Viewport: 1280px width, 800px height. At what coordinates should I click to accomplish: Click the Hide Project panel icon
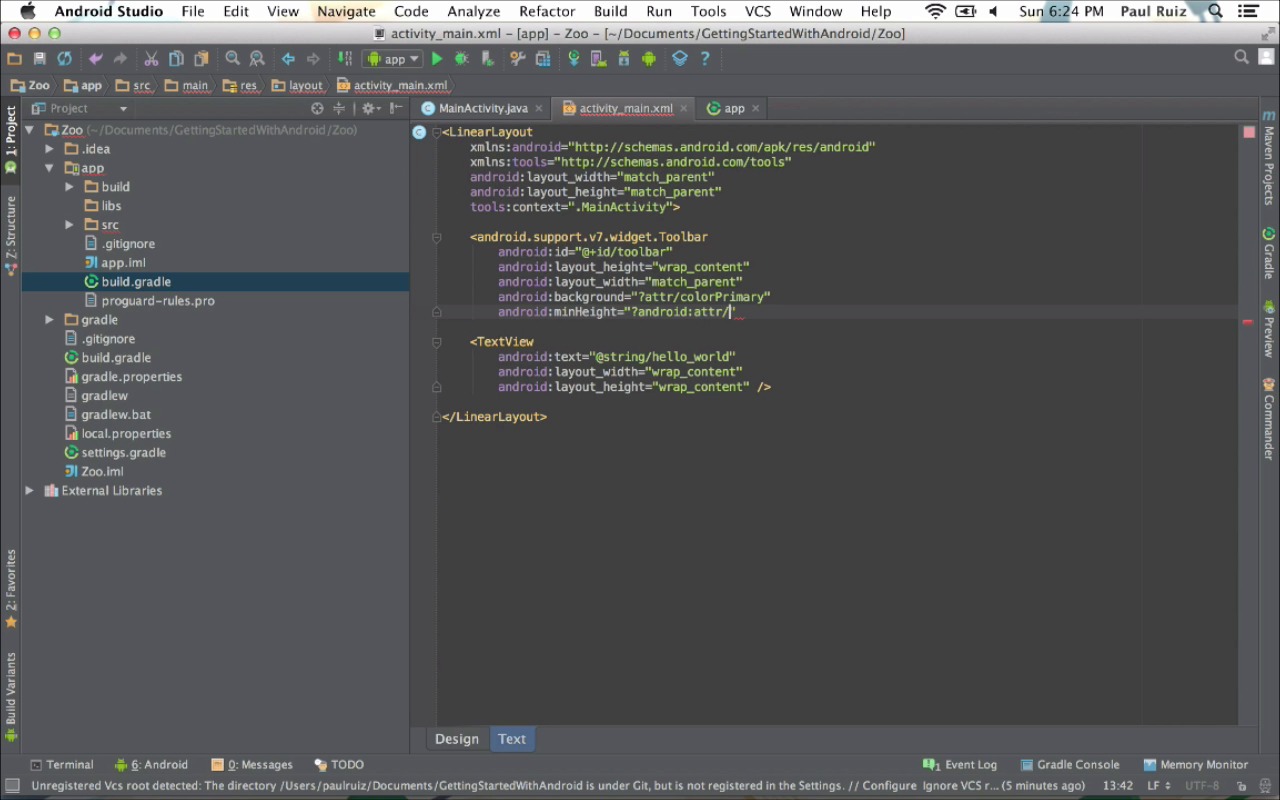tap(396, 108)
